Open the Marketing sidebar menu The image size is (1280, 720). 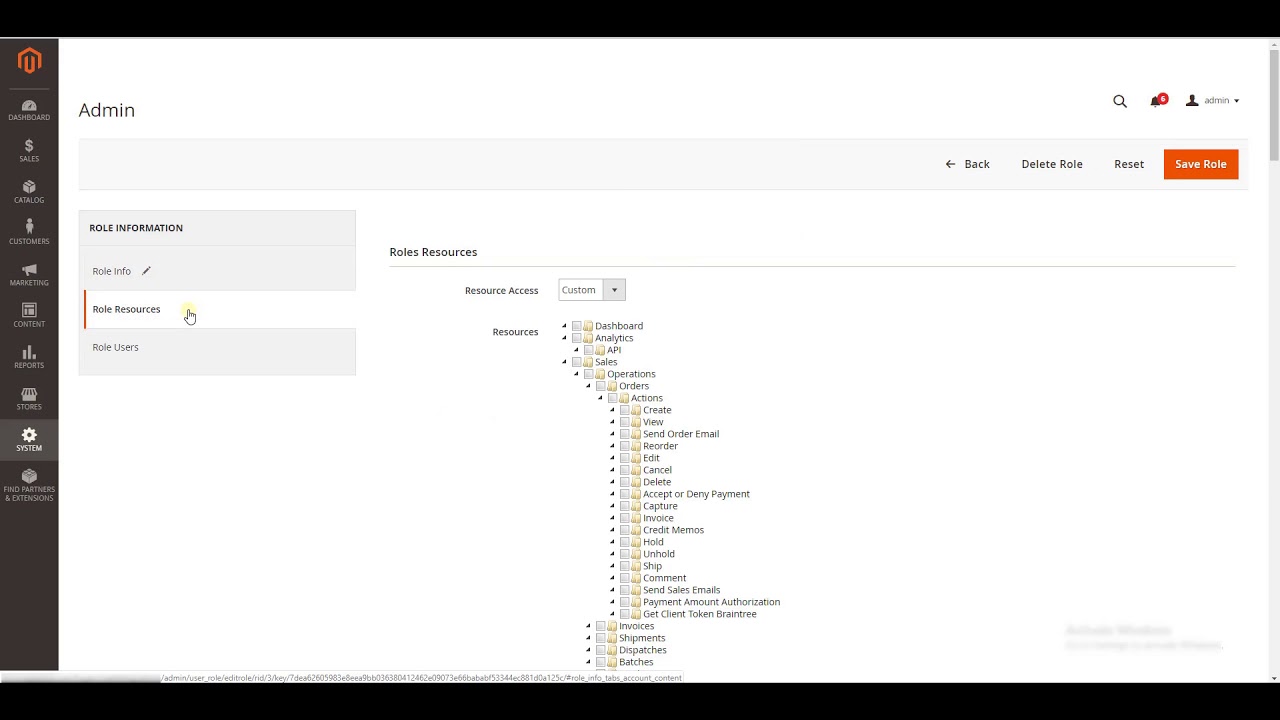pyautogui.click(x=29, y=276)
